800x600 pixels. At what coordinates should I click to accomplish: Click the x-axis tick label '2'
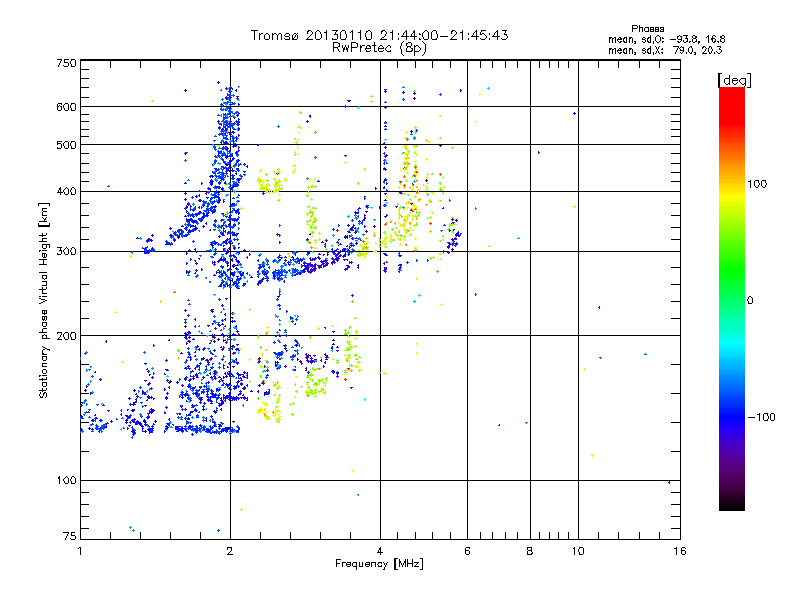230,551
